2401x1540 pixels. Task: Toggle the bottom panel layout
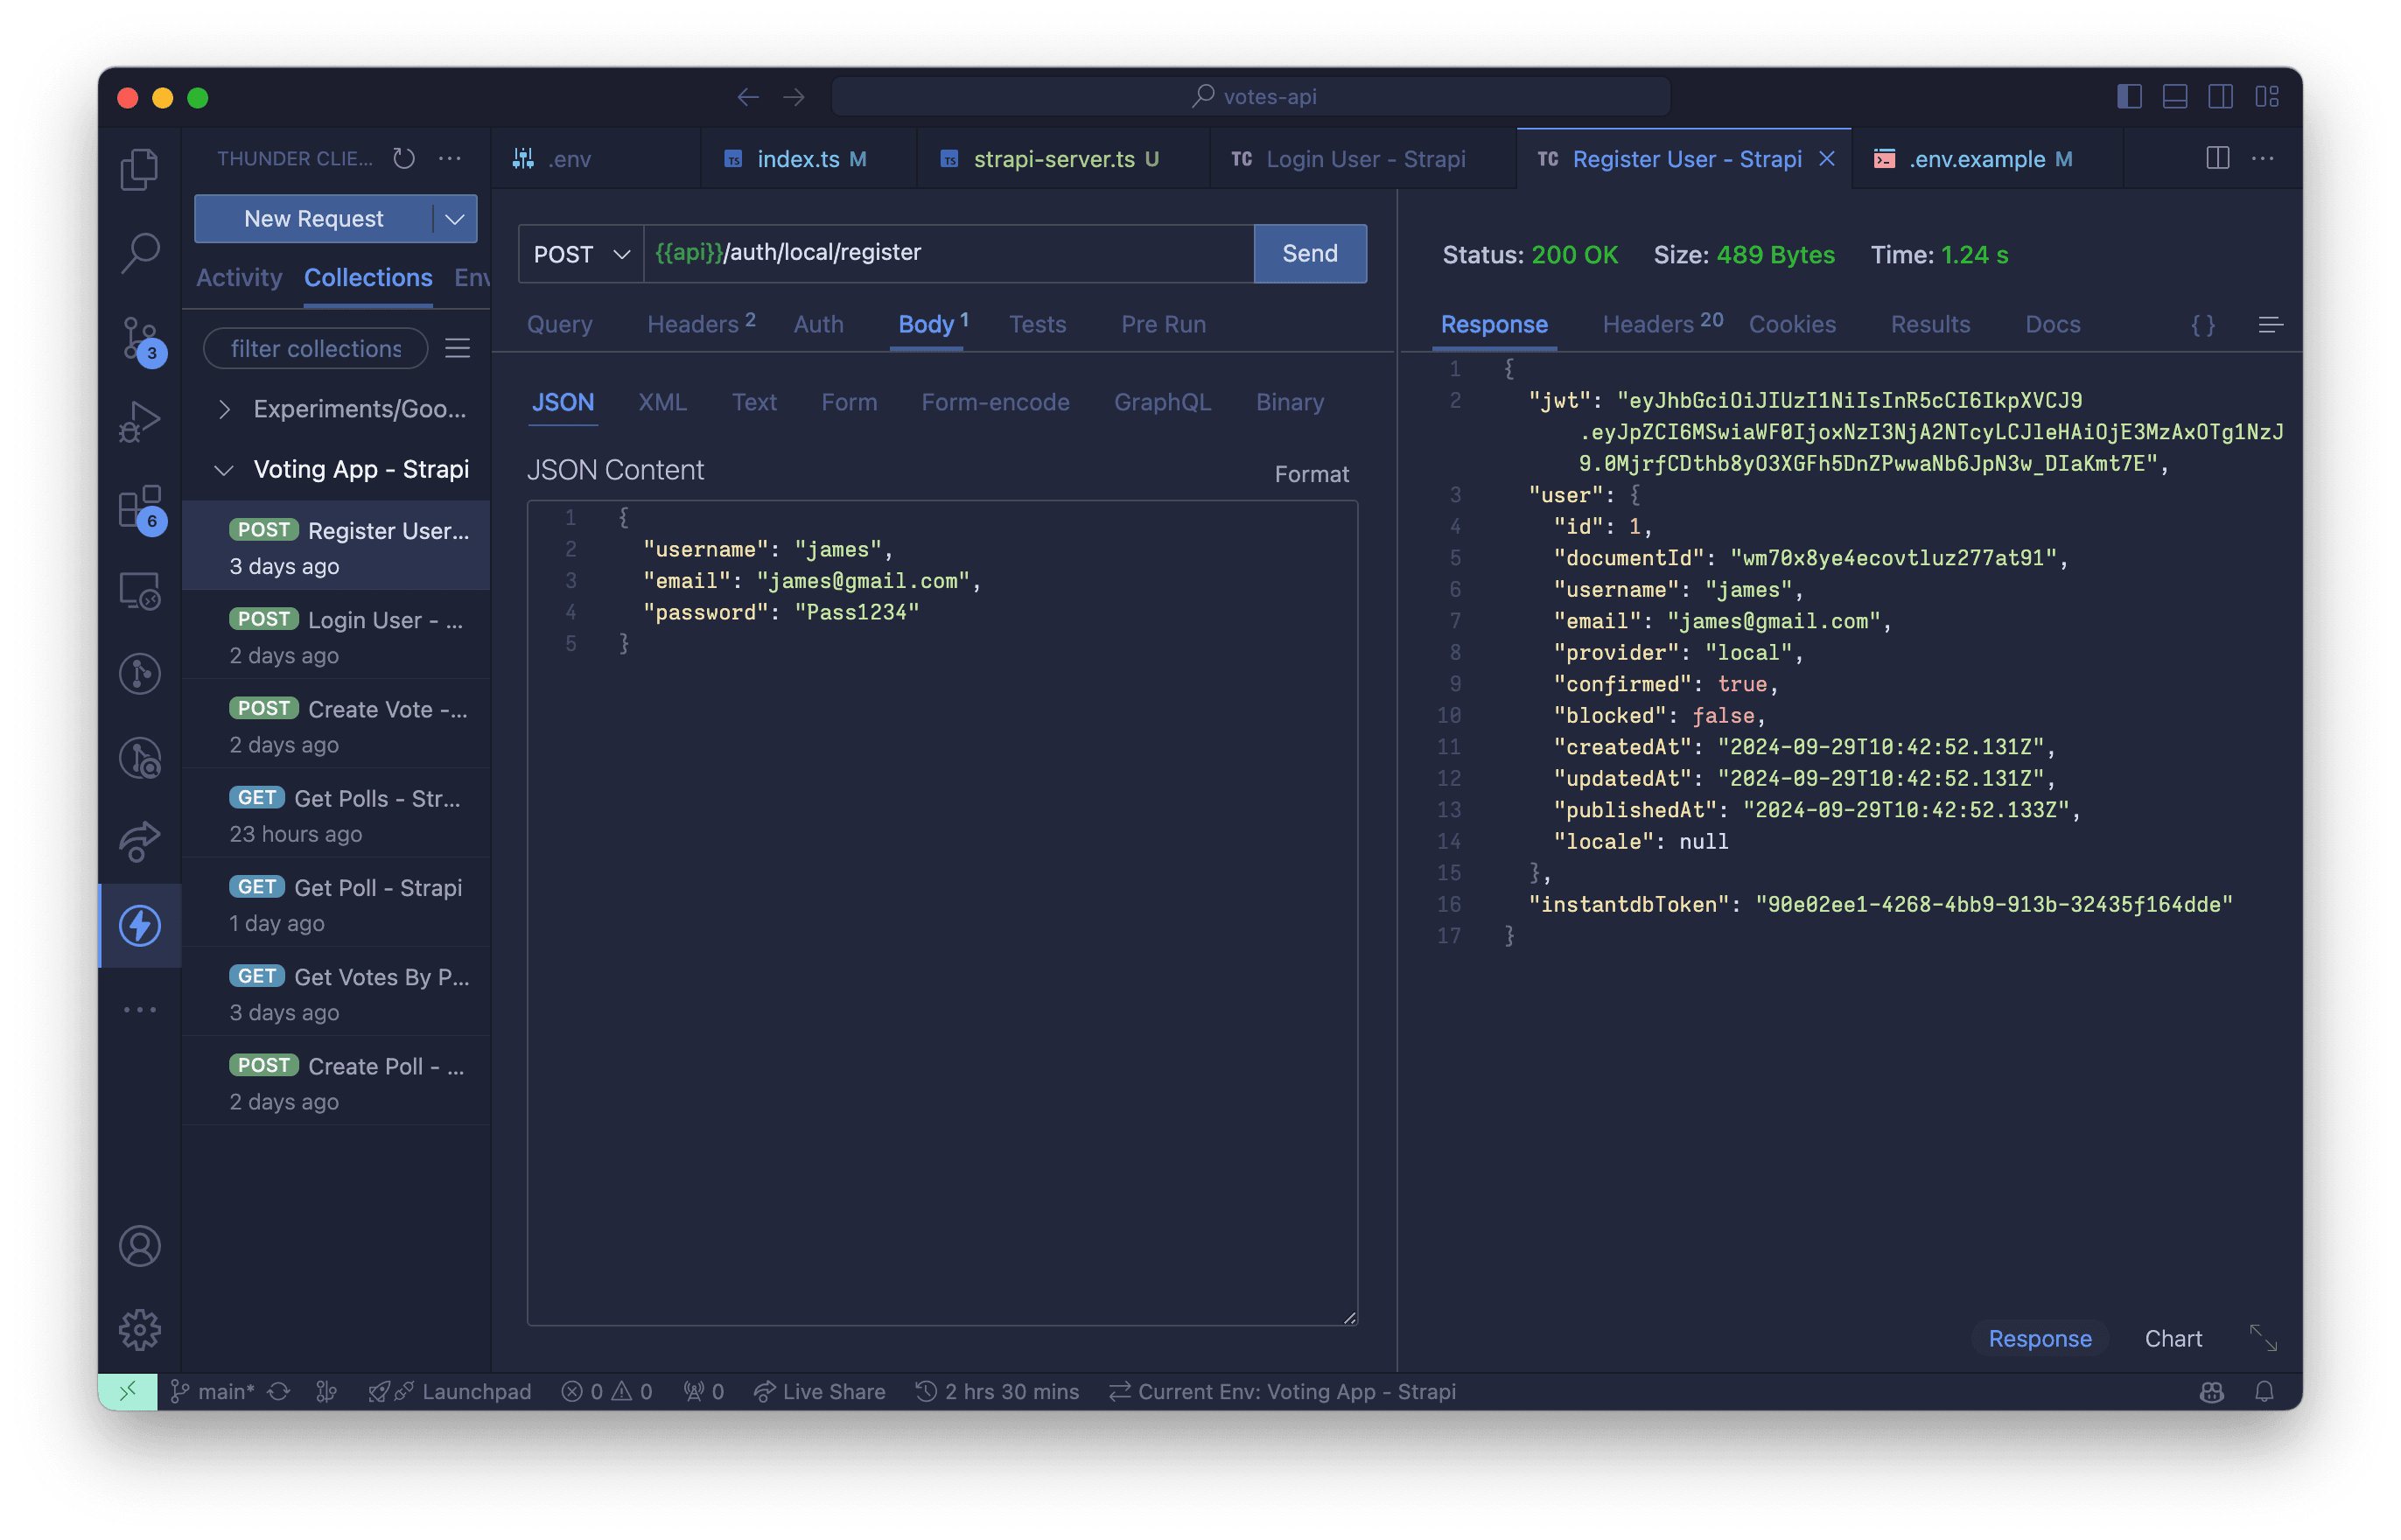click(2175, 97)
